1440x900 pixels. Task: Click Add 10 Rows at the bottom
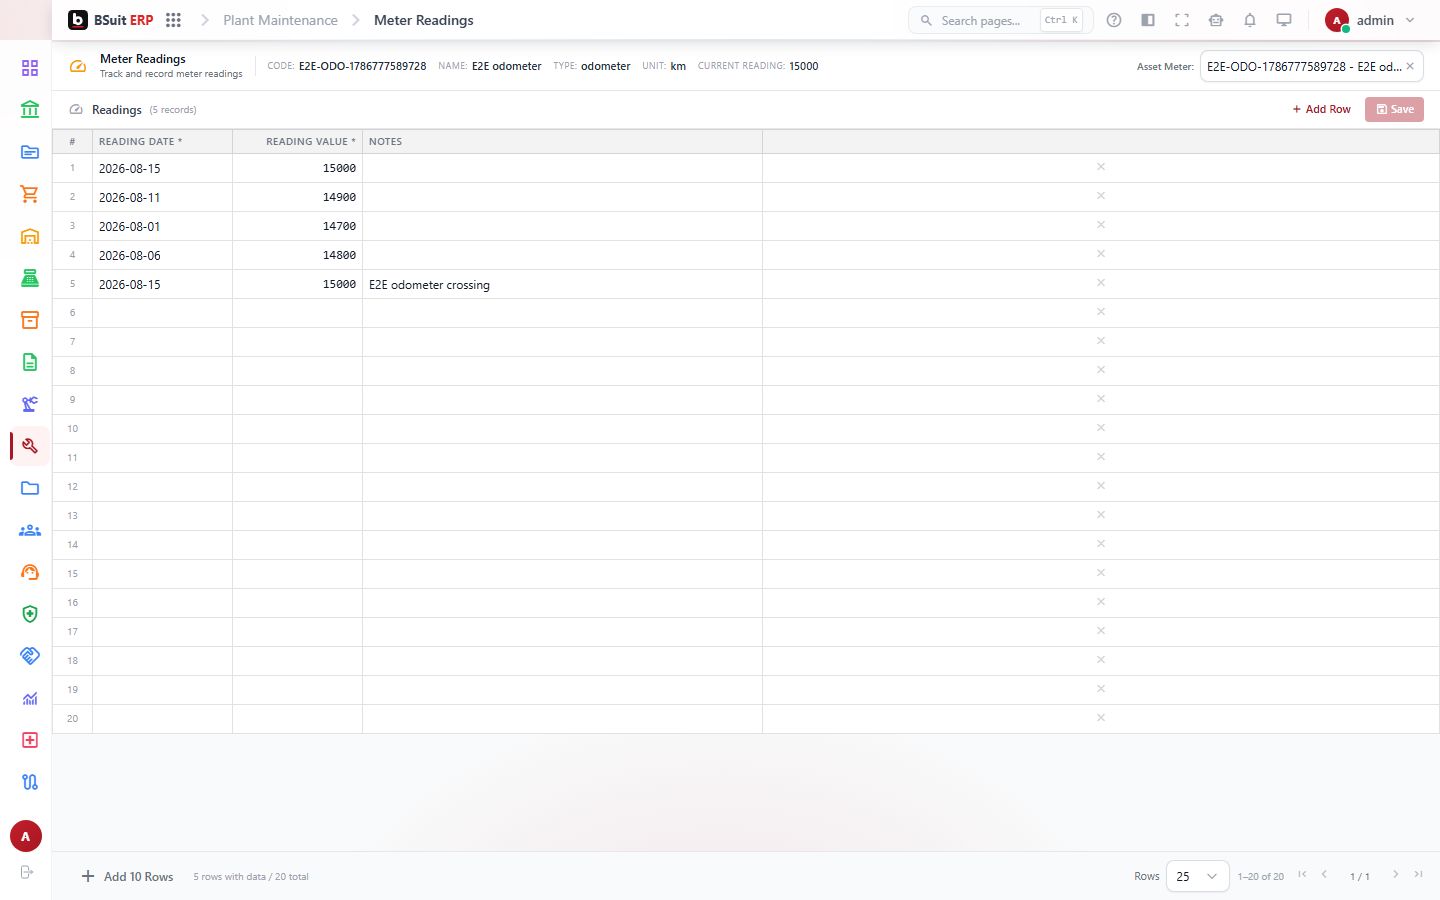(x=127, y=877)
